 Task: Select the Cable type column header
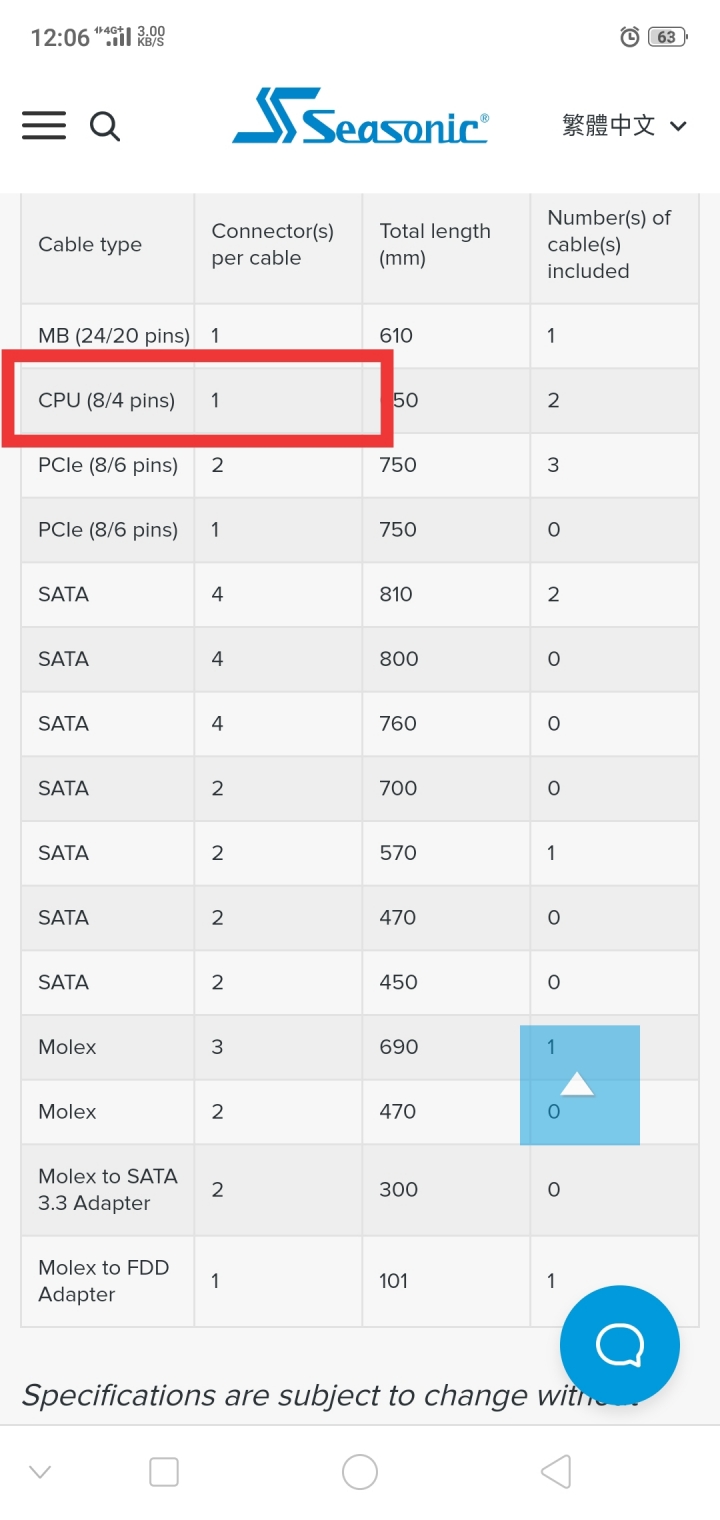click(x=90, y=245)
